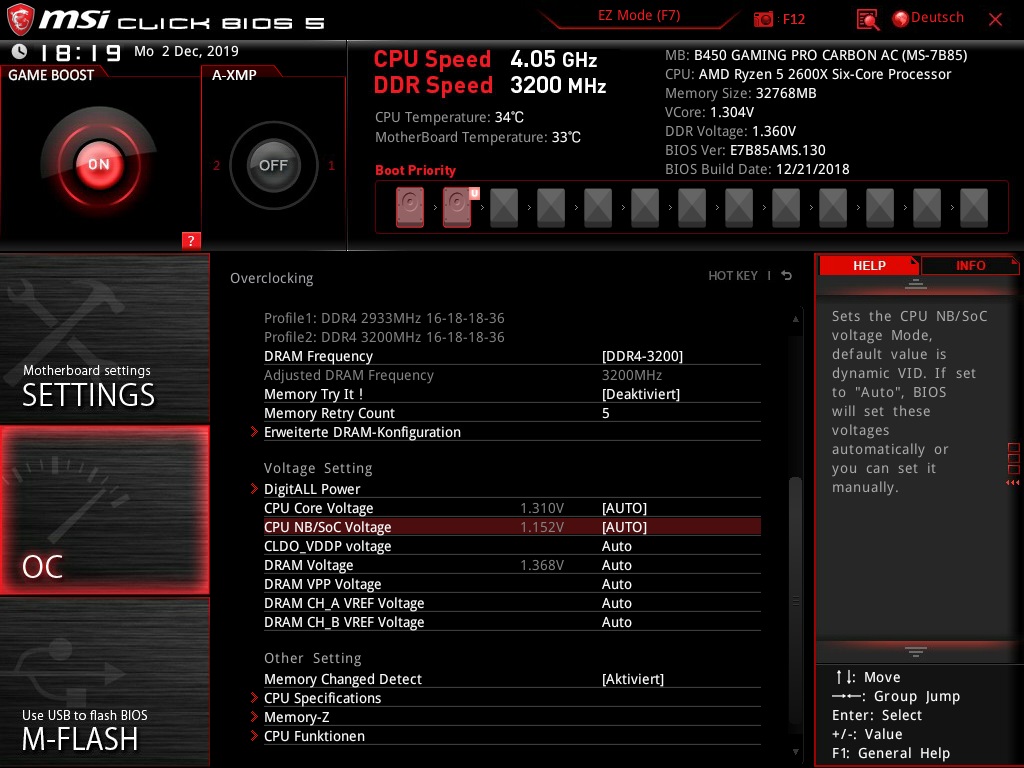This screenshot has width=1024, height=768.
Task: Open the red question mark help icon
Action: click(x=191, y=240)
